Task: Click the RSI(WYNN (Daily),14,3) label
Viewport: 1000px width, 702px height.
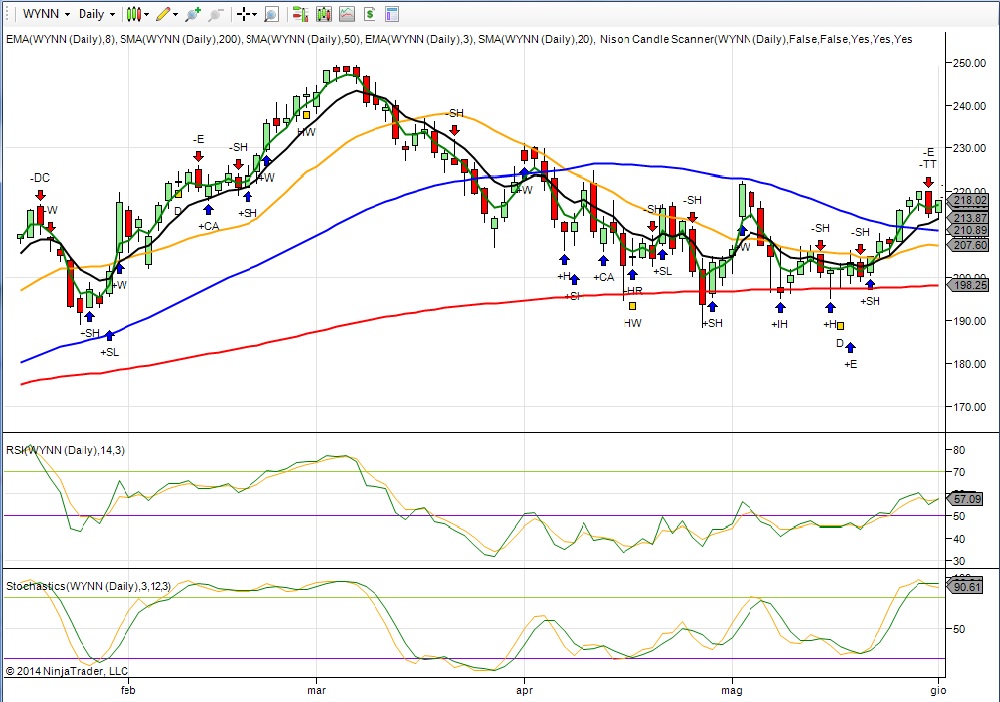Action: tap(66, 450)
